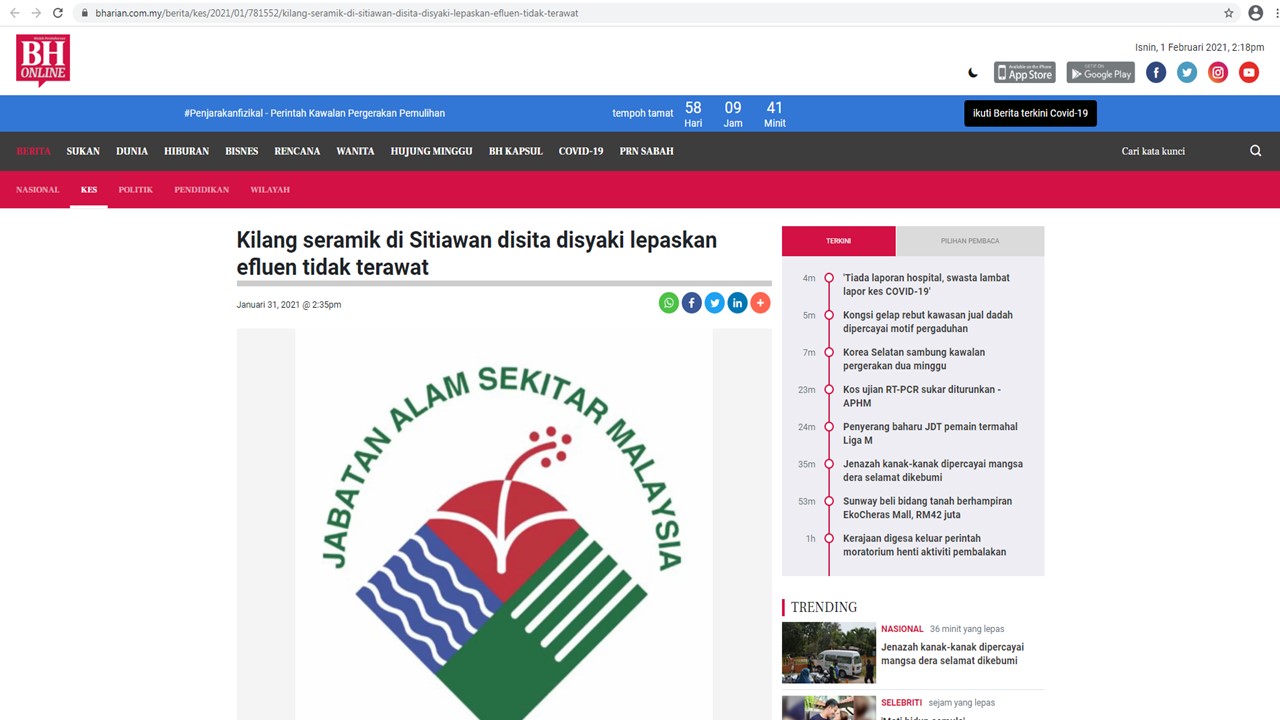Click timeline marker for 4m story
This screenshot has height=720, width=1280.
click(829, 278)
